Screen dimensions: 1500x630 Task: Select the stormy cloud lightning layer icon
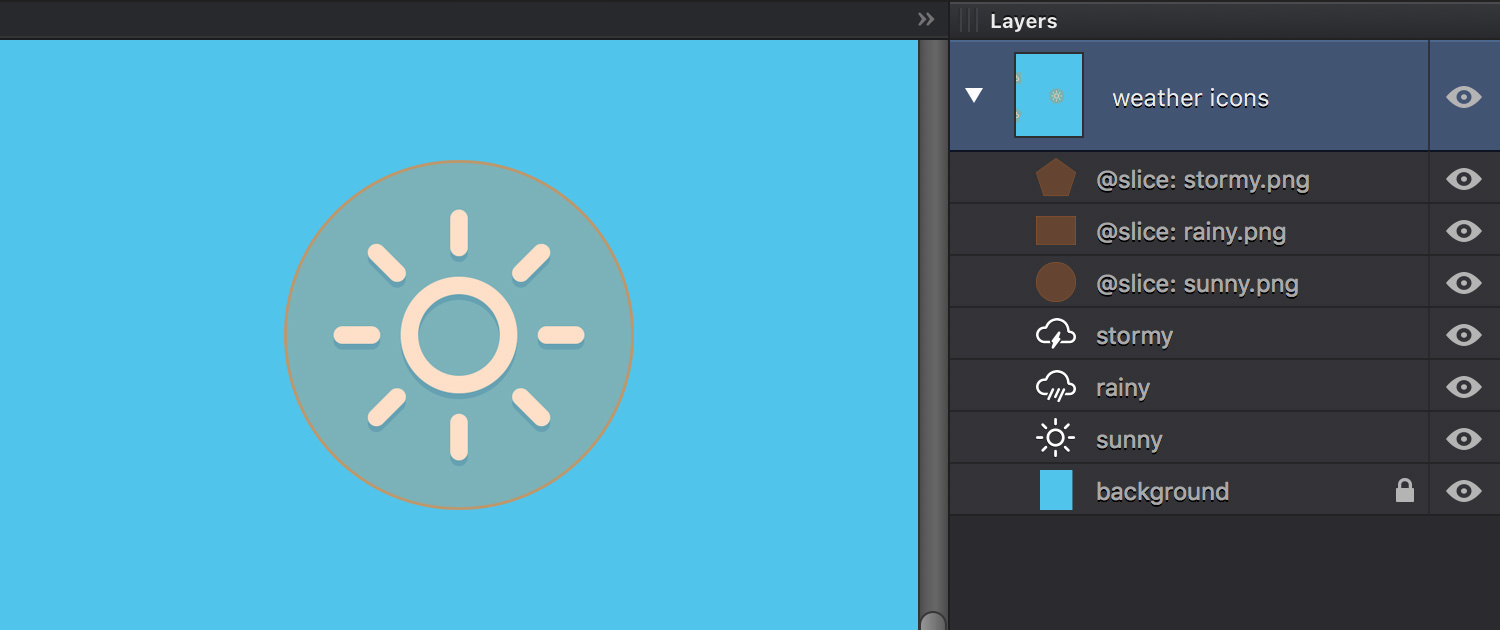click(1056, 335)
